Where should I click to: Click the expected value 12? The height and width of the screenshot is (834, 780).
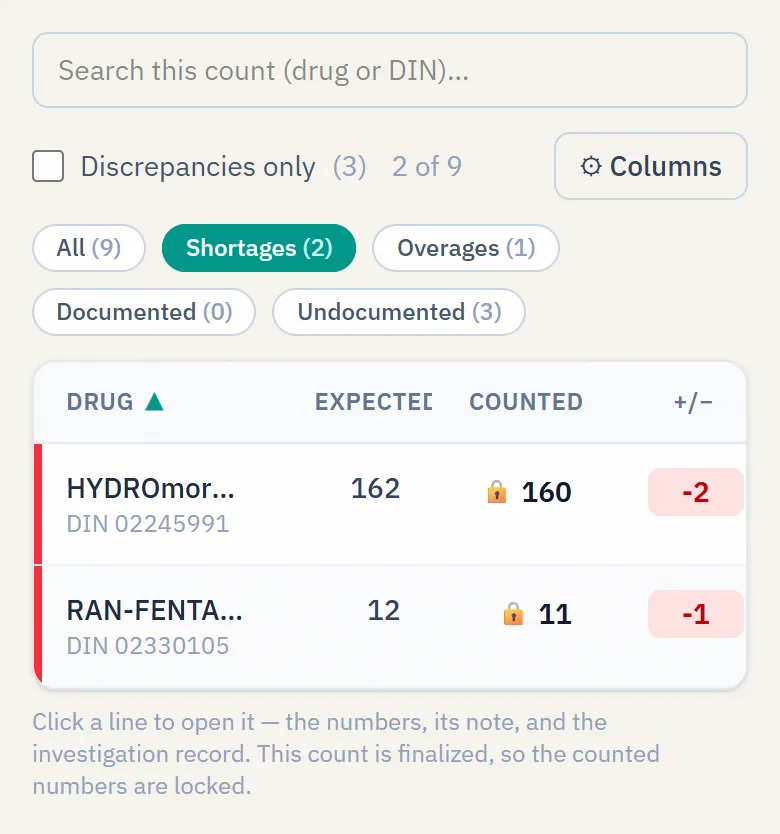[x=384, y=610]
